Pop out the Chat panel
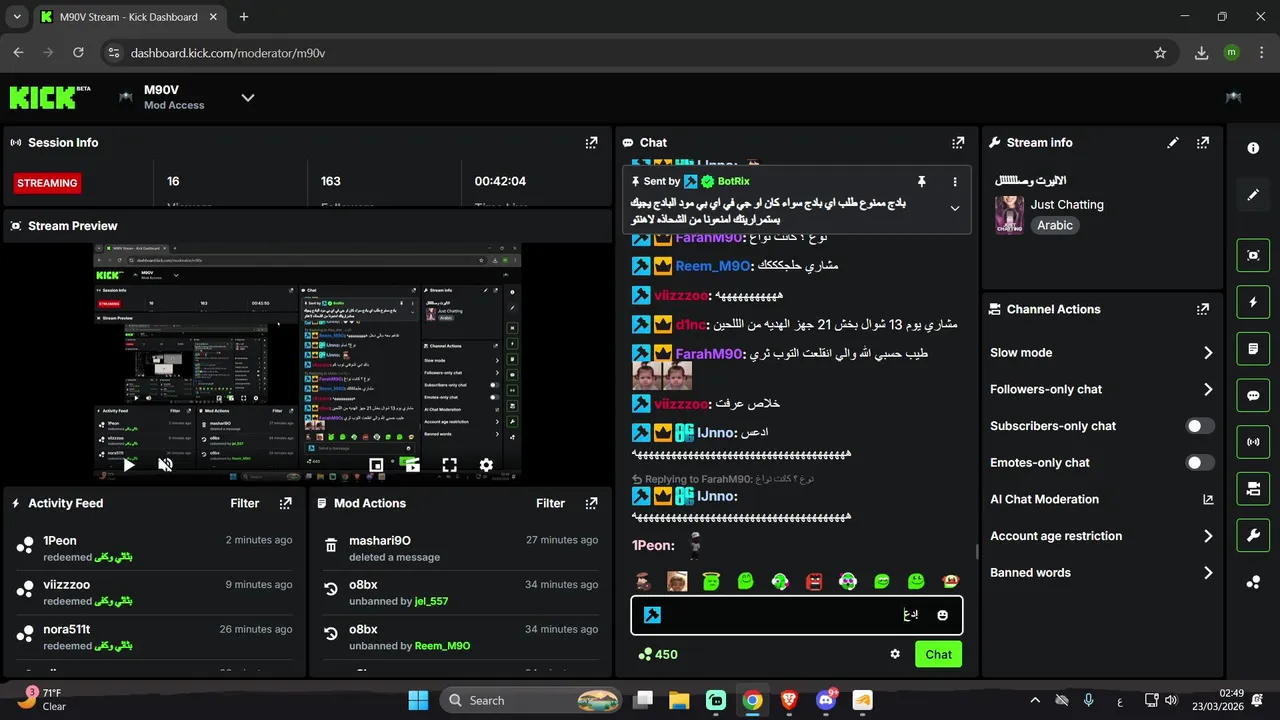The width and height of the screenshot is (1280, 720). click(958, 143)
